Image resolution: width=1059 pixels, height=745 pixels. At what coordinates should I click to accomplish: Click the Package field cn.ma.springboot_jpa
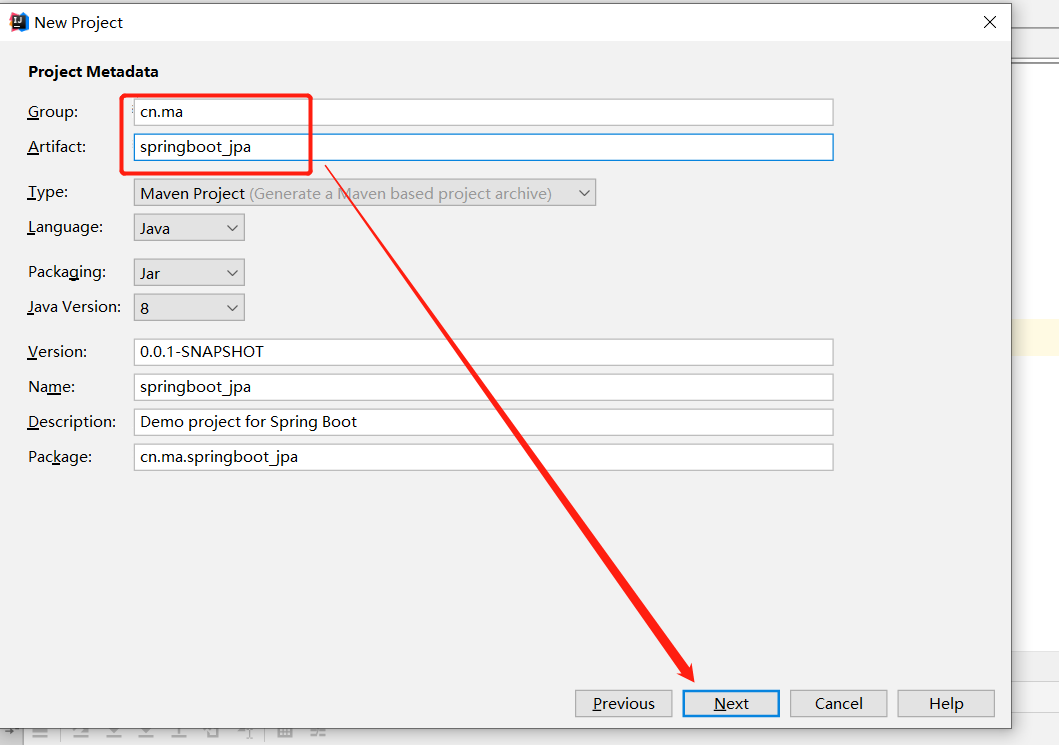483,457
